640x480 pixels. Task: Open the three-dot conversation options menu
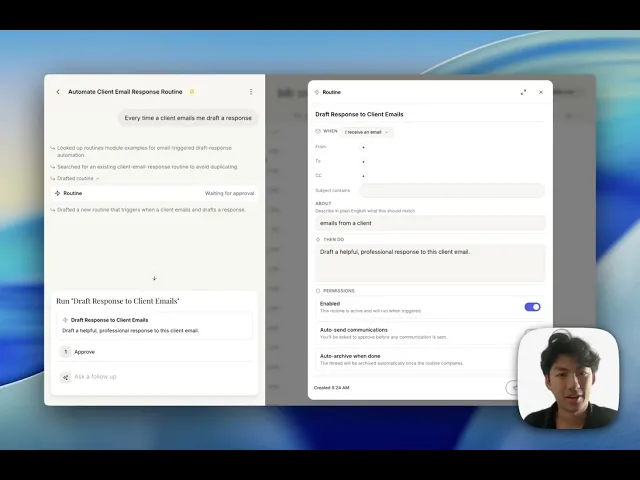251,92
